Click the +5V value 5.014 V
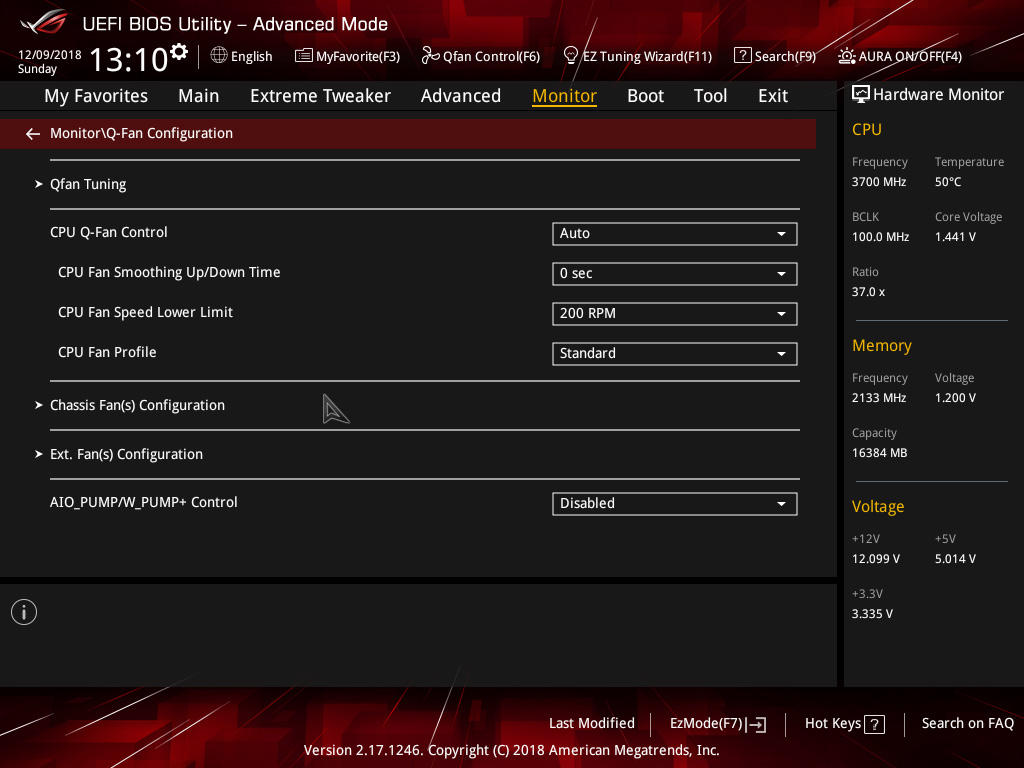 pyautogui.click(x=955, y=559)
